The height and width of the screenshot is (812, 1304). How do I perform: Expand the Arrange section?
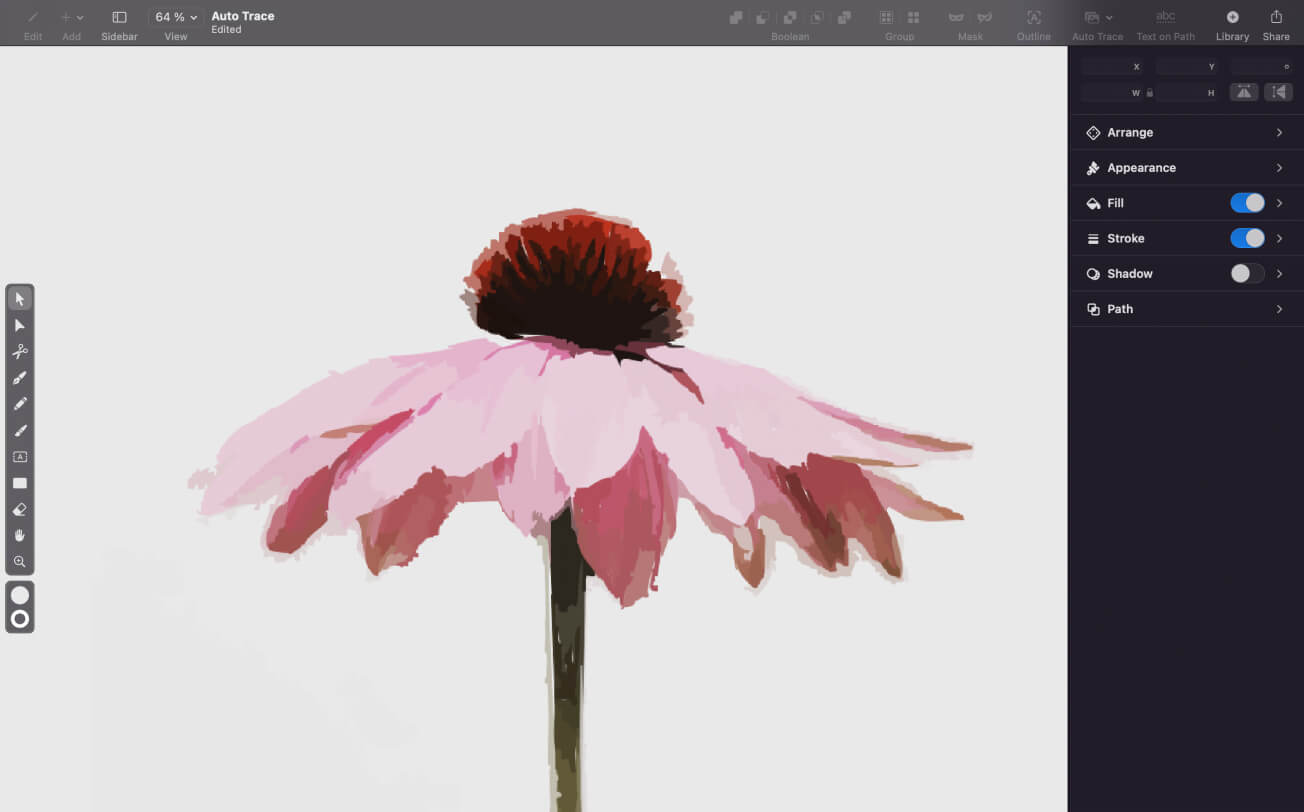point(1185,133)
